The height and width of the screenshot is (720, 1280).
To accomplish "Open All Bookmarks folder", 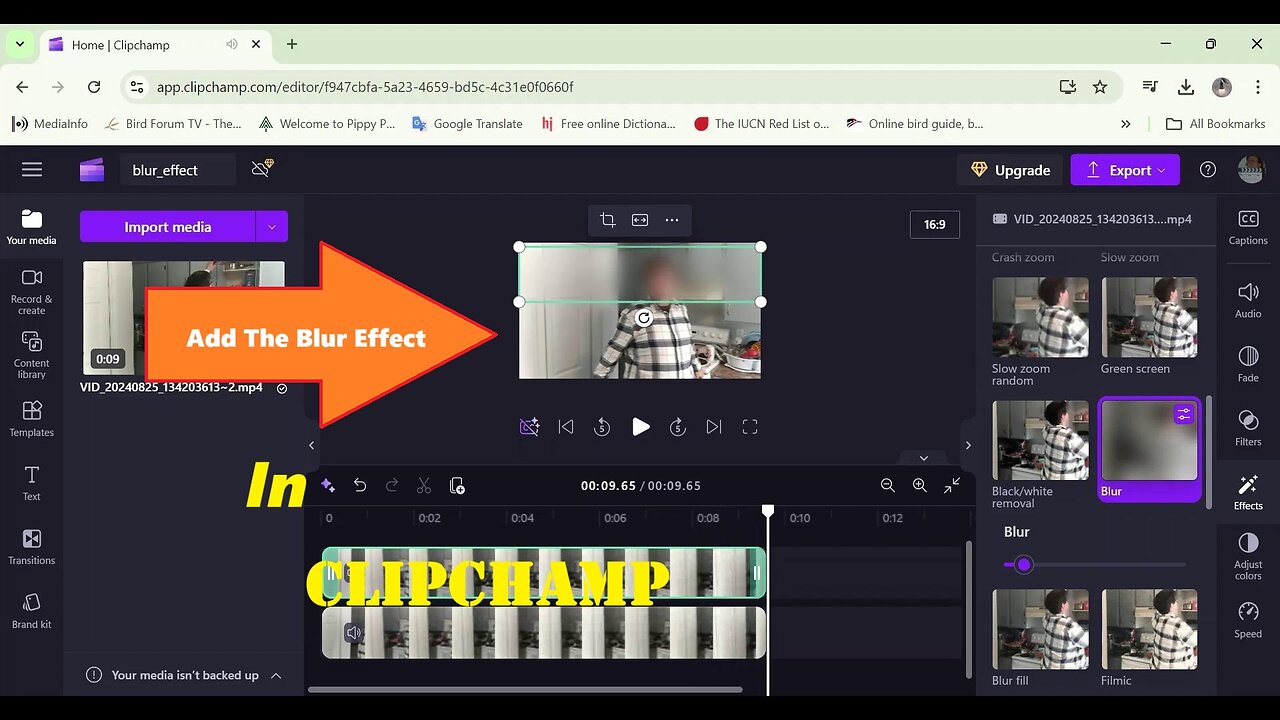I will tap(1216, 124).
